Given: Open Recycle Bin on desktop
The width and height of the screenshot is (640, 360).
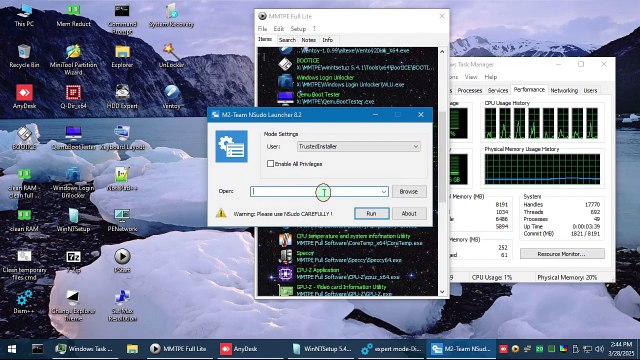Looking at the screenshot, I should coord(24,56).
